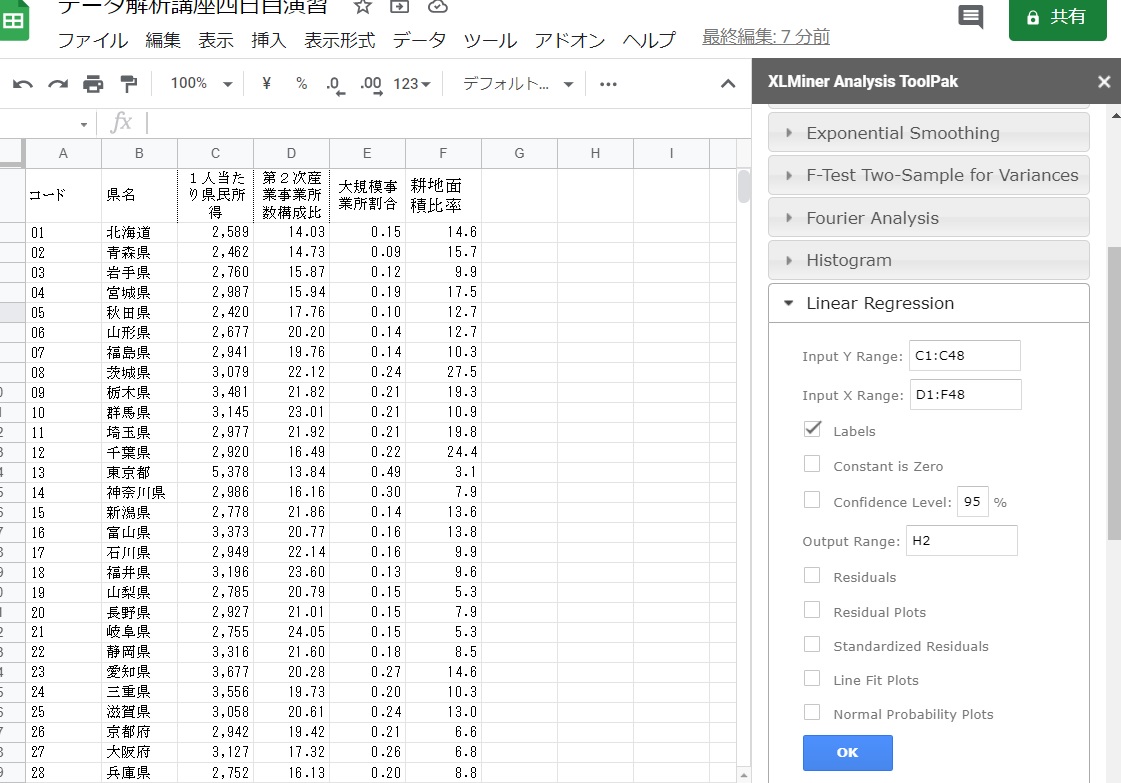The image size is (1121, 783).
Task: Click the spreadsheet vertical scrollbar thumb
Action: (744, 186)
